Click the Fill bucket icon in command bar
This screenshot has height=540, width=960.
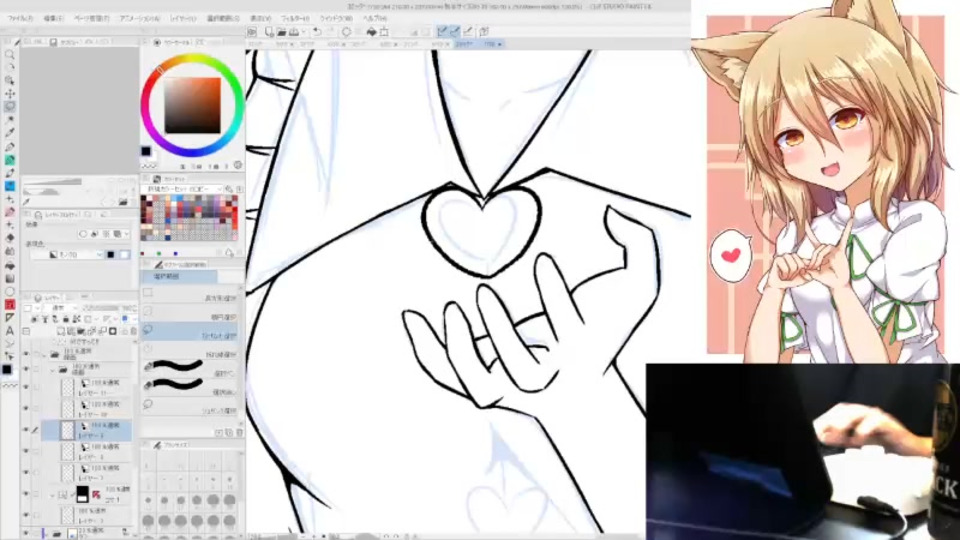pyautogui.click(x=372, y=32)
